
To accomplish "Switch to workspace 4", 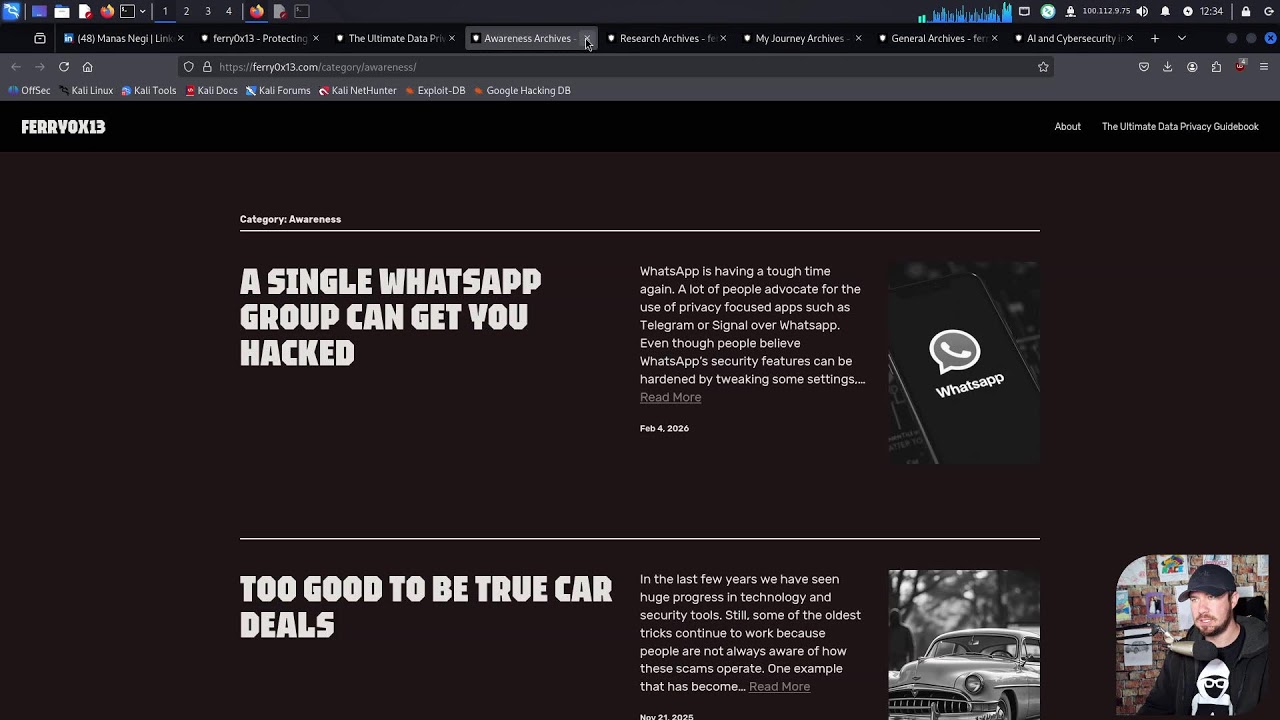I will [229, 11].
